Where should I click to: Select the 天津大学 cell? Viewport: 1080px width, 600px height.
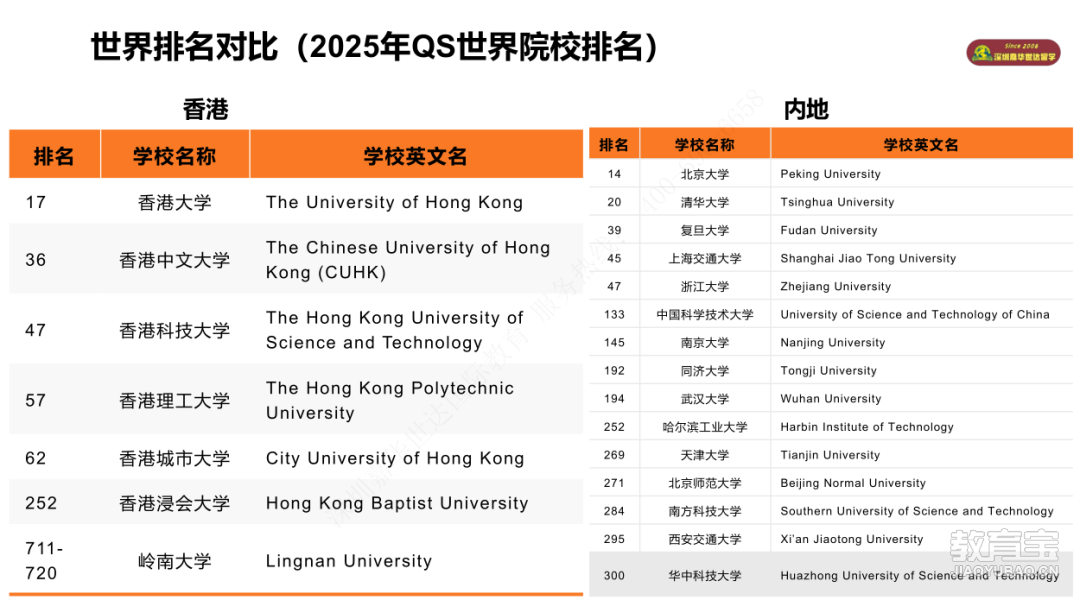click(705, 455)
